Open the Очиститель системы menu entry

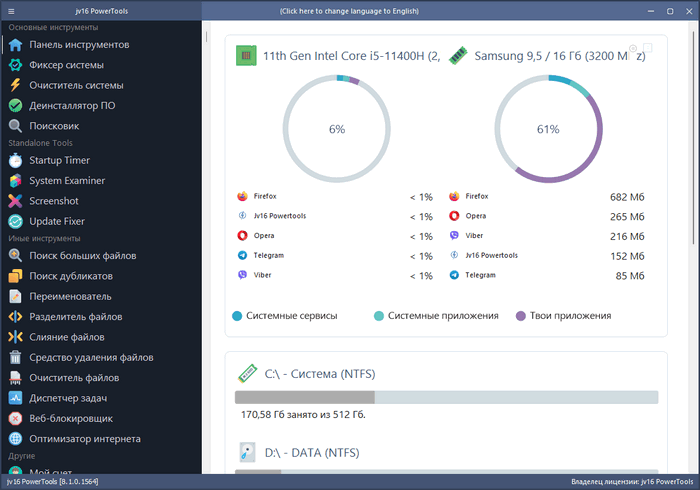click(x=76, y=85)
